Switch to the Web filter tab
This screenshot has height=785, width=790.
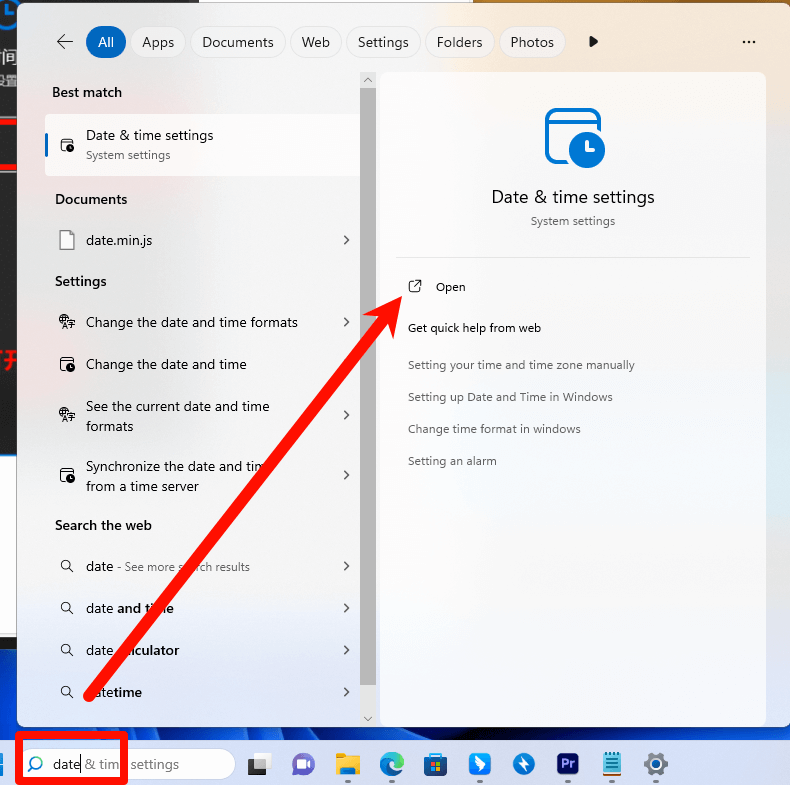tap(316, 42)
